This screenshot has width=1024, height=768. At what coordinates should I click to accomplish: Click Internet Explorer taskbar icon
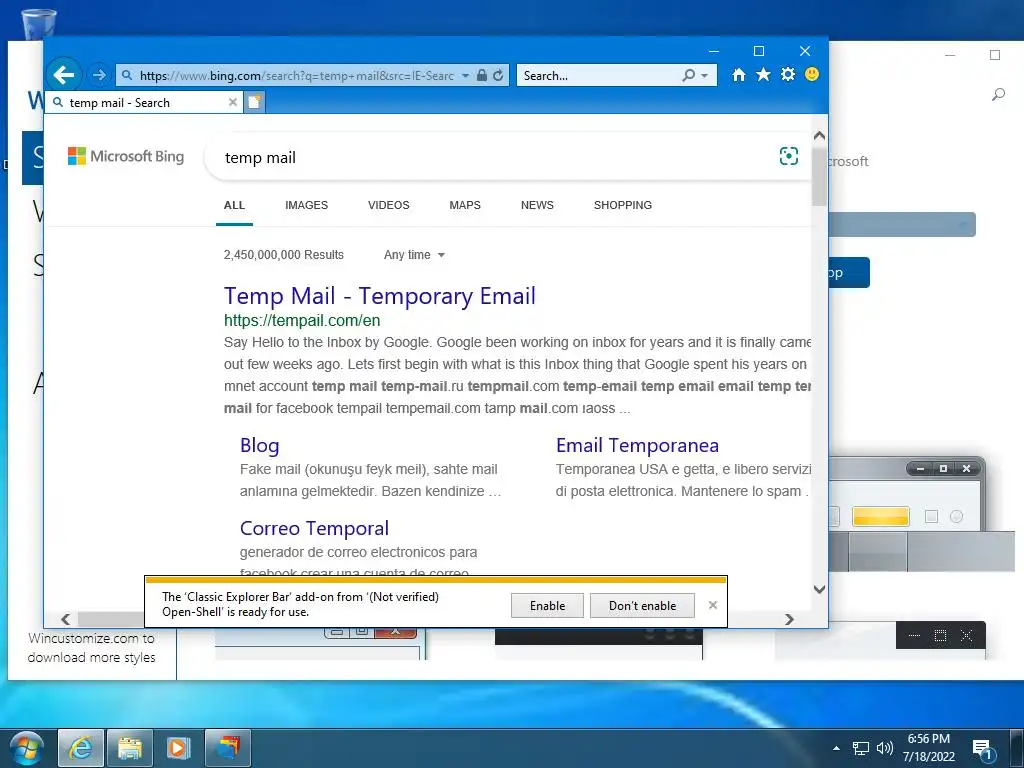coord(81,748)
